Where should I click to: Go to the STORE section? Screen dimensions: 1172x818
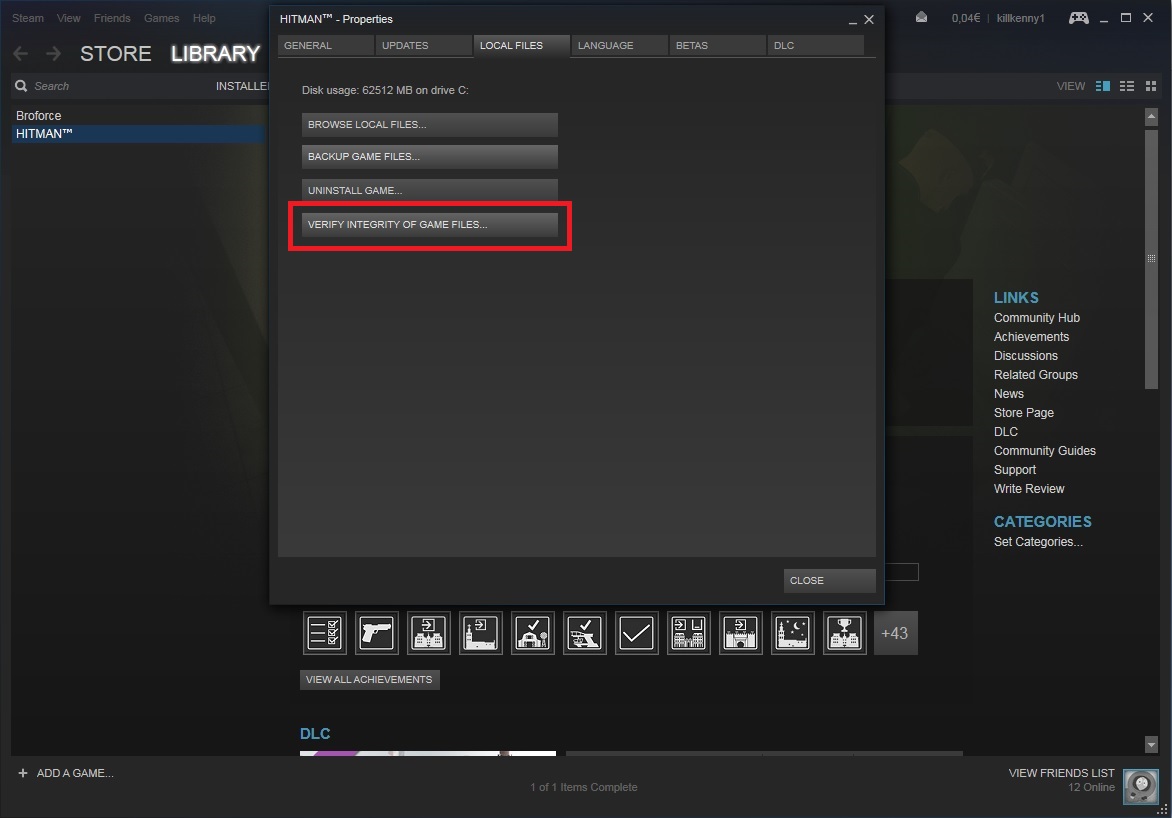(116, 54)
